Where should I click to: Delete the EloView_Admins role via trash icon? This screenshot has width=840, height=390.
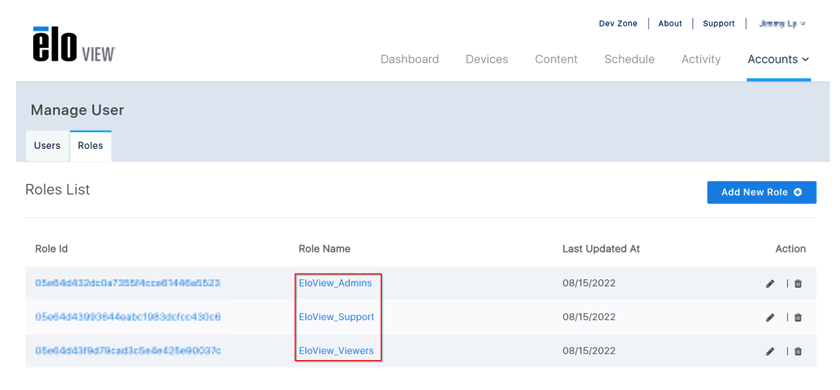pyautogui.click(x=798, y=283)
